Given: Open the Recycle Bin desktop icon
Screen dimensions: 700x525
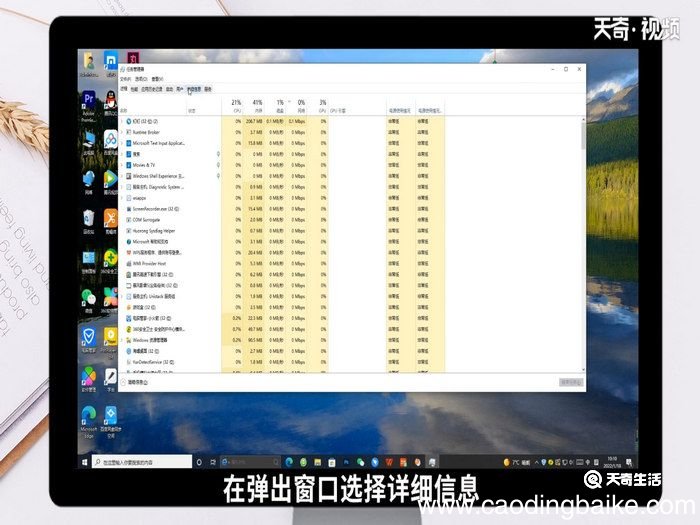Looking at the screenshot, I should (x=88, y=221).
